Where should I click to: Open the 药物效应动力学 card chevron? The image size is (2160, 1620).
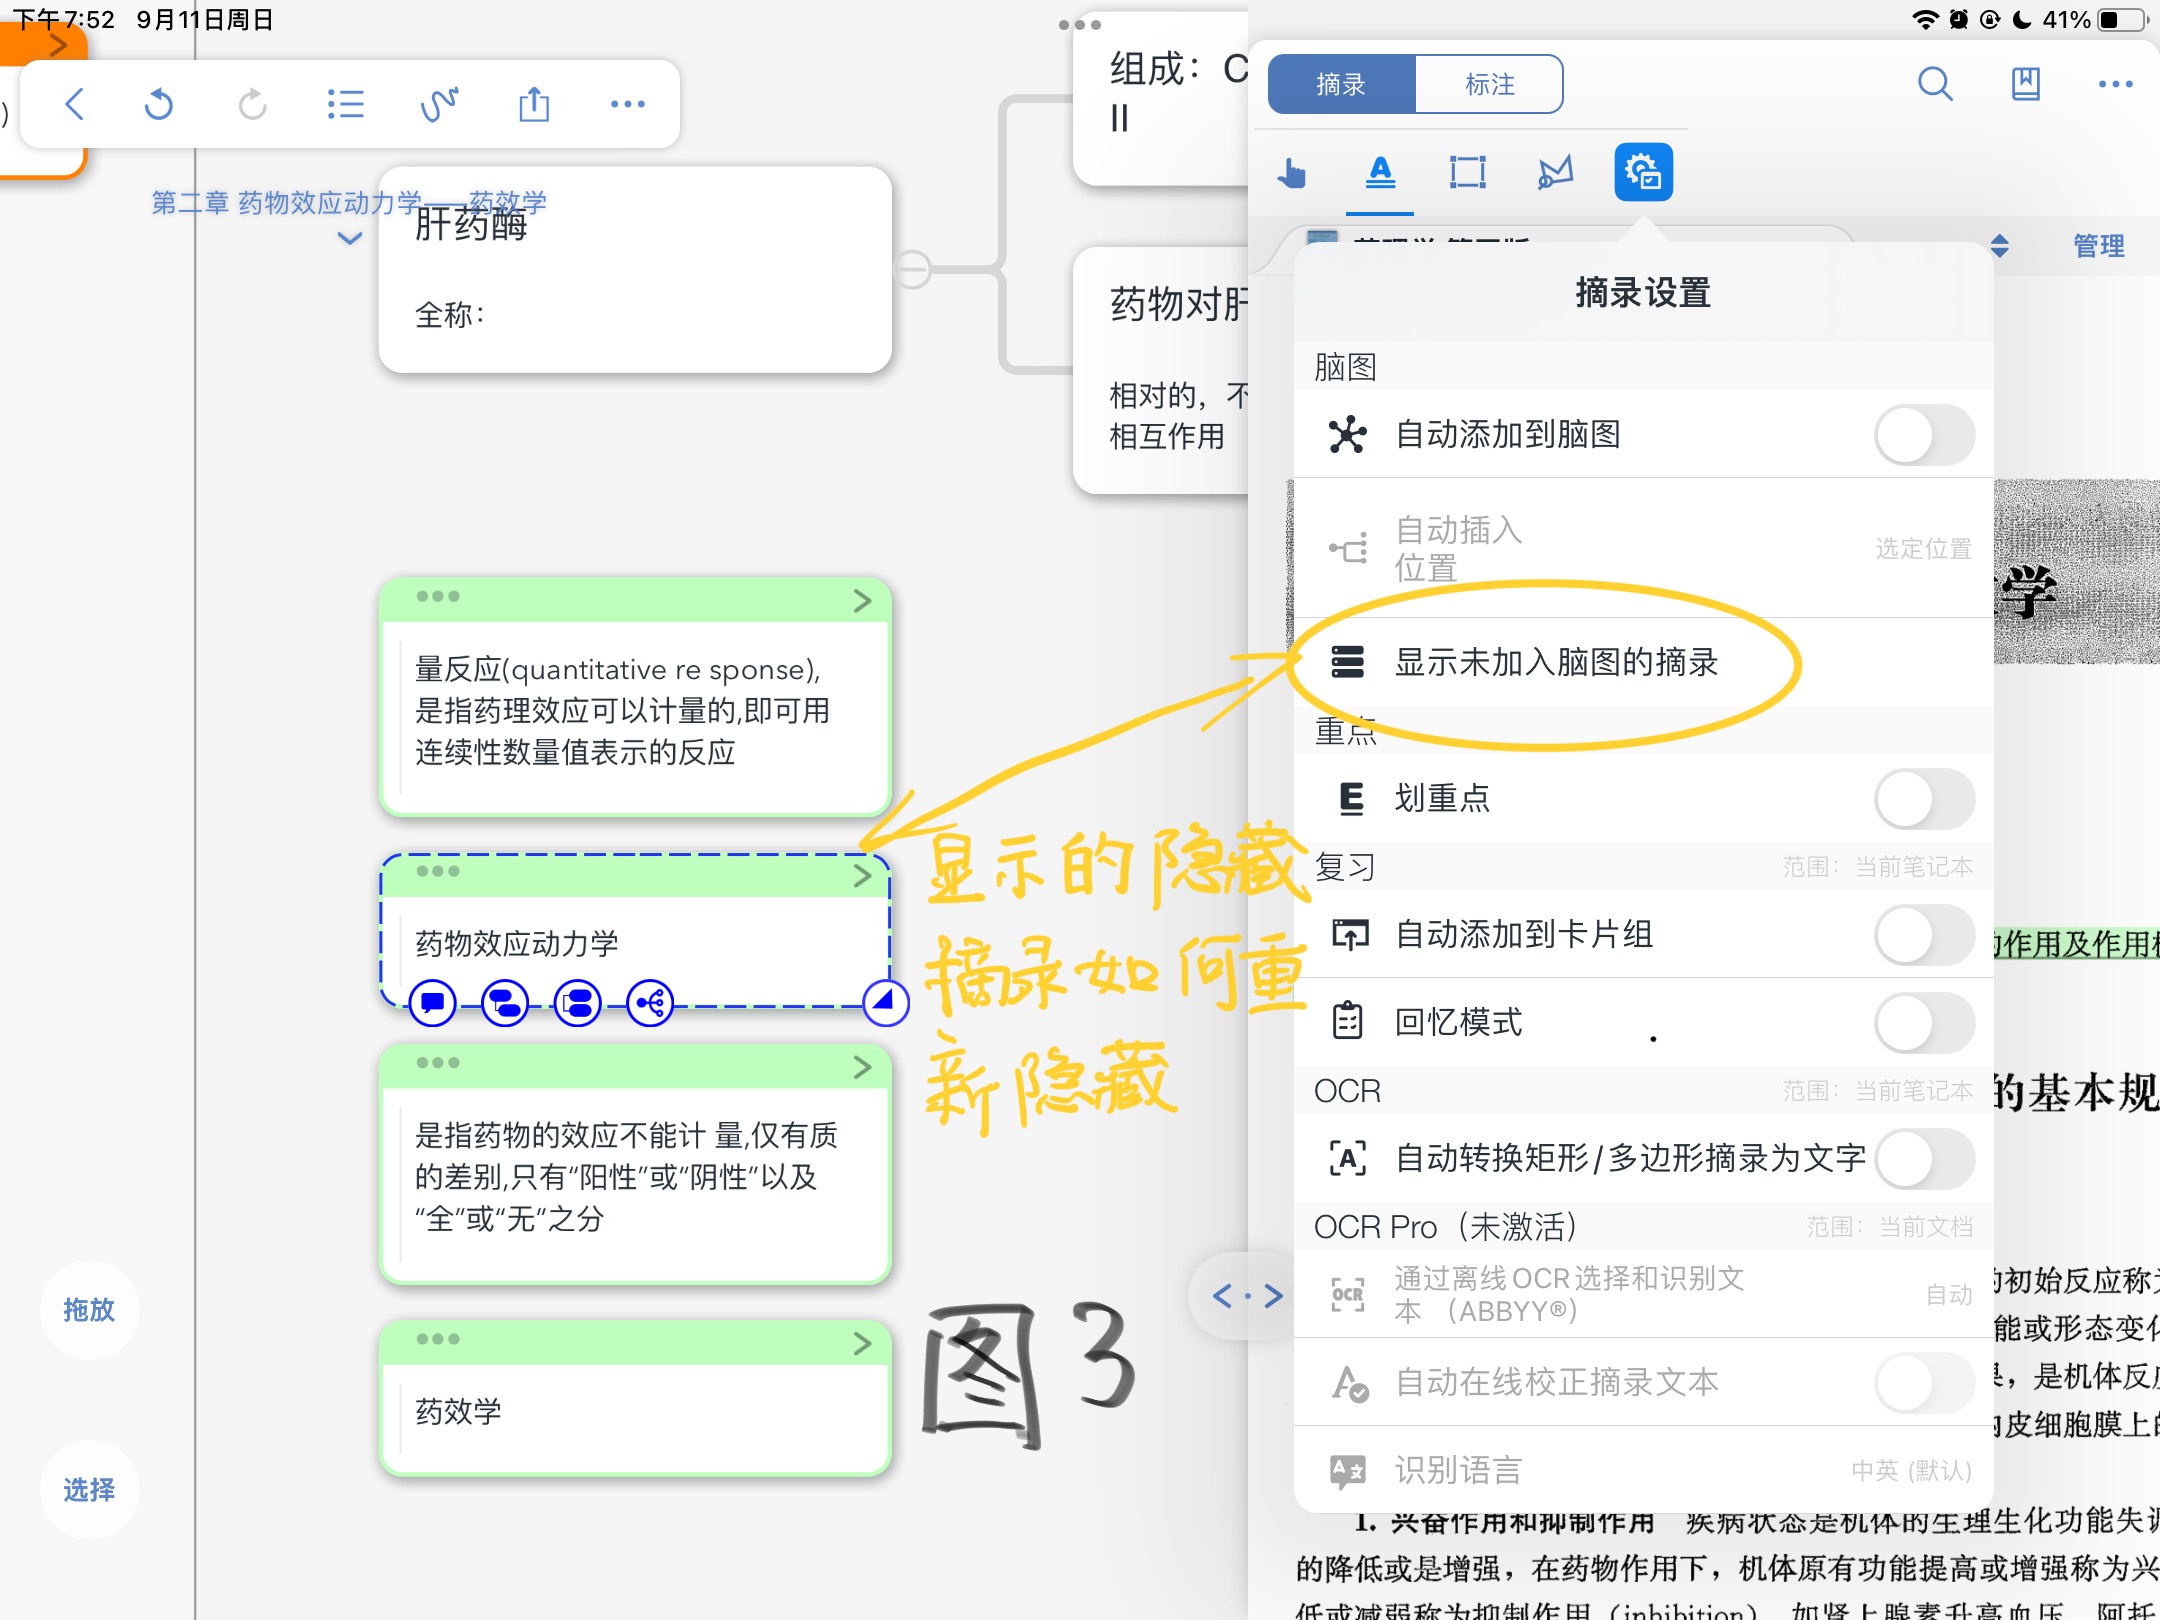862,876
